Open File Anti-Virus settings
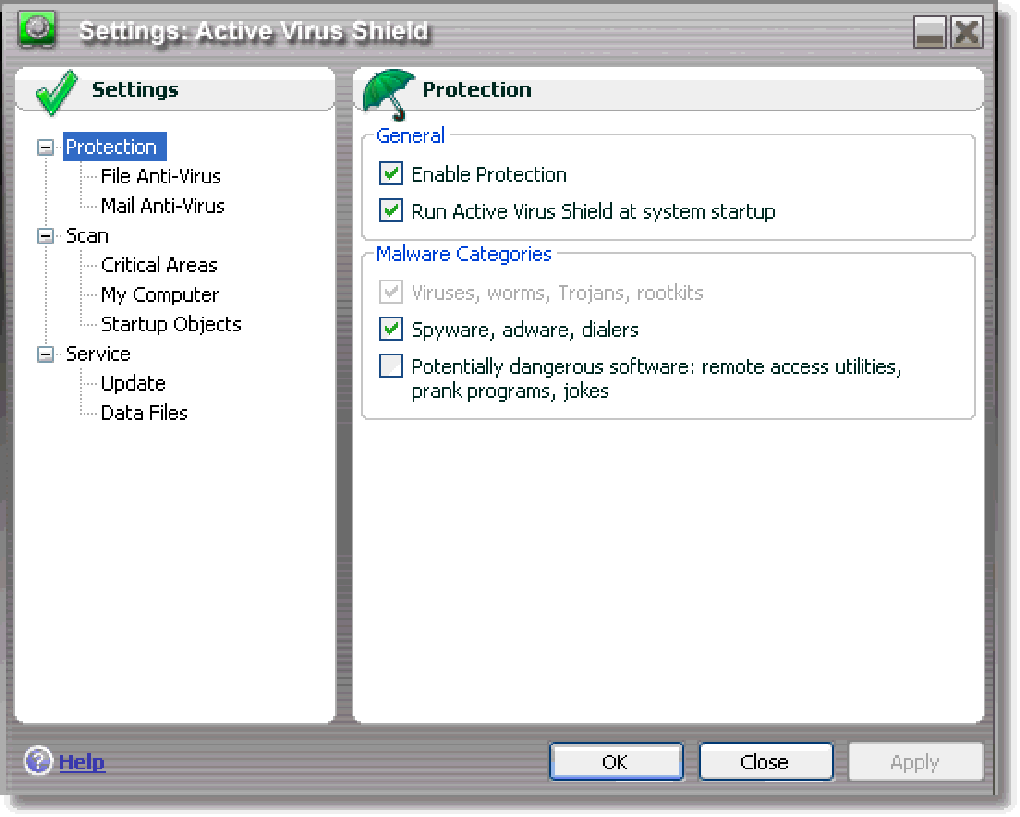The image size is (1020, 817). 161,176
